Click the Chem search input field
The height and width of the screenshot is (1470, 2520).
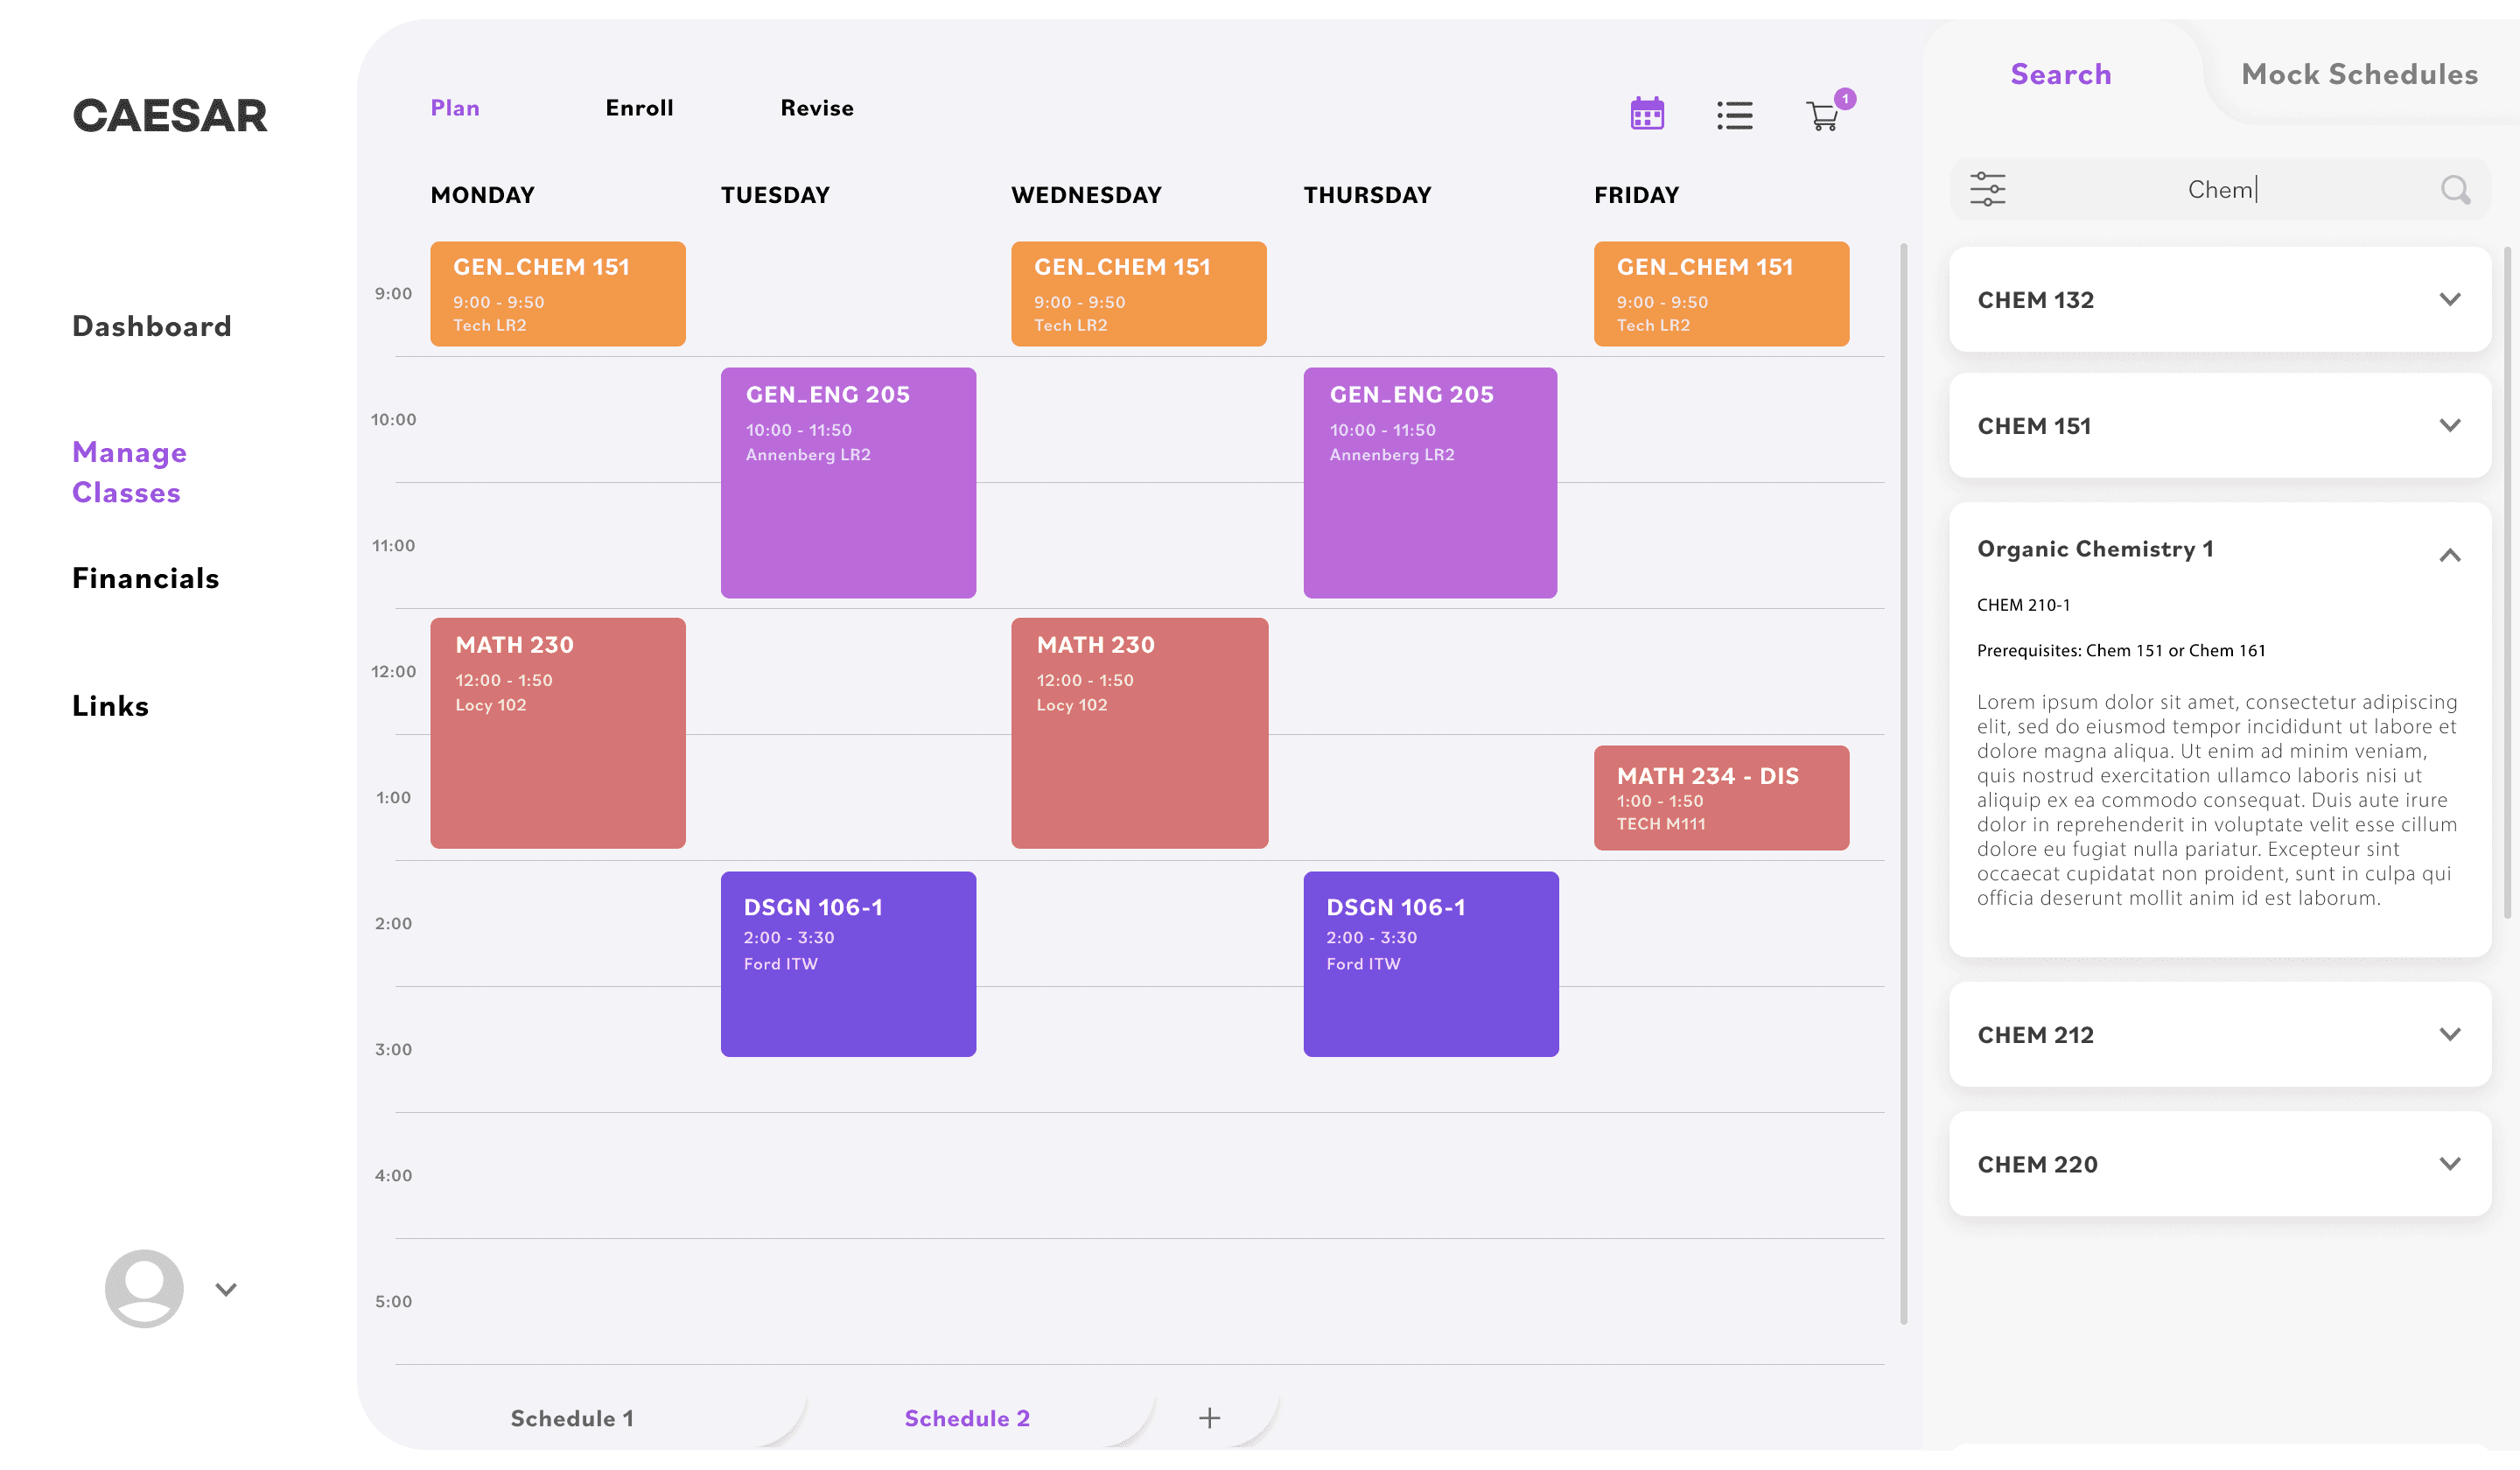point(2220,189)
